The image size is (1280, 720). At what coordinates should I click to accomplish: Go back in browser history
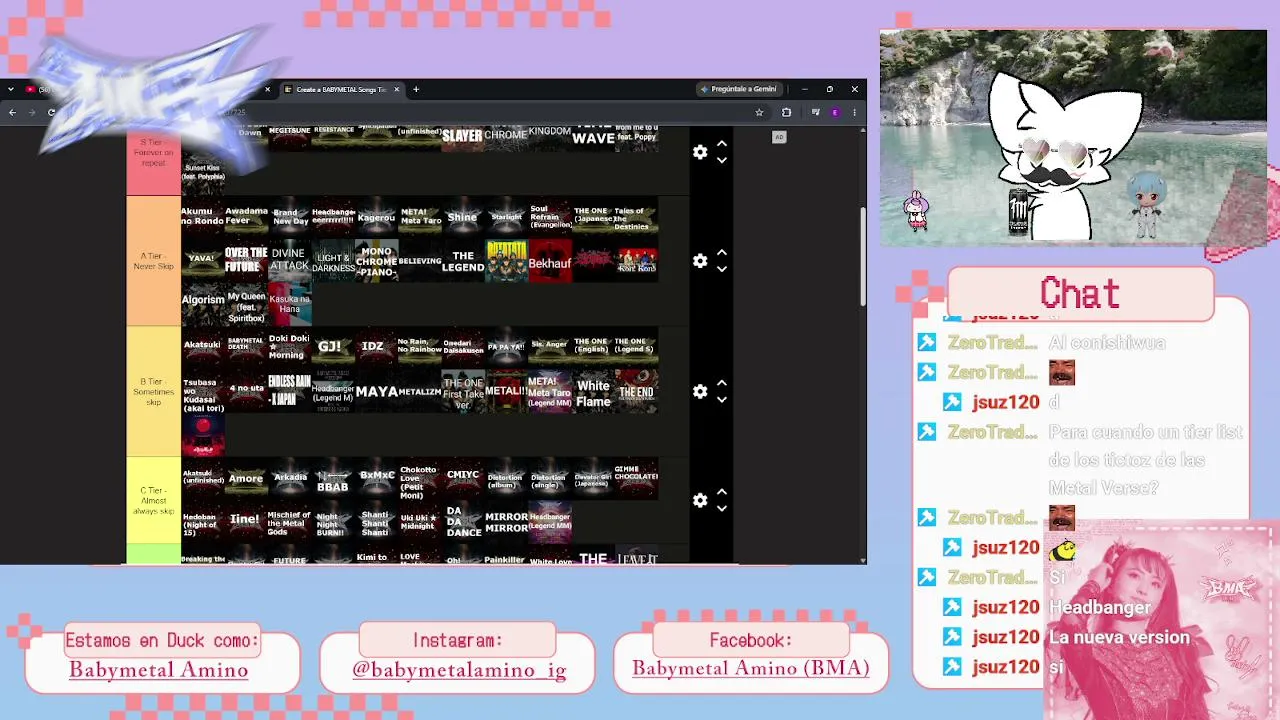[x=12, y=112]
